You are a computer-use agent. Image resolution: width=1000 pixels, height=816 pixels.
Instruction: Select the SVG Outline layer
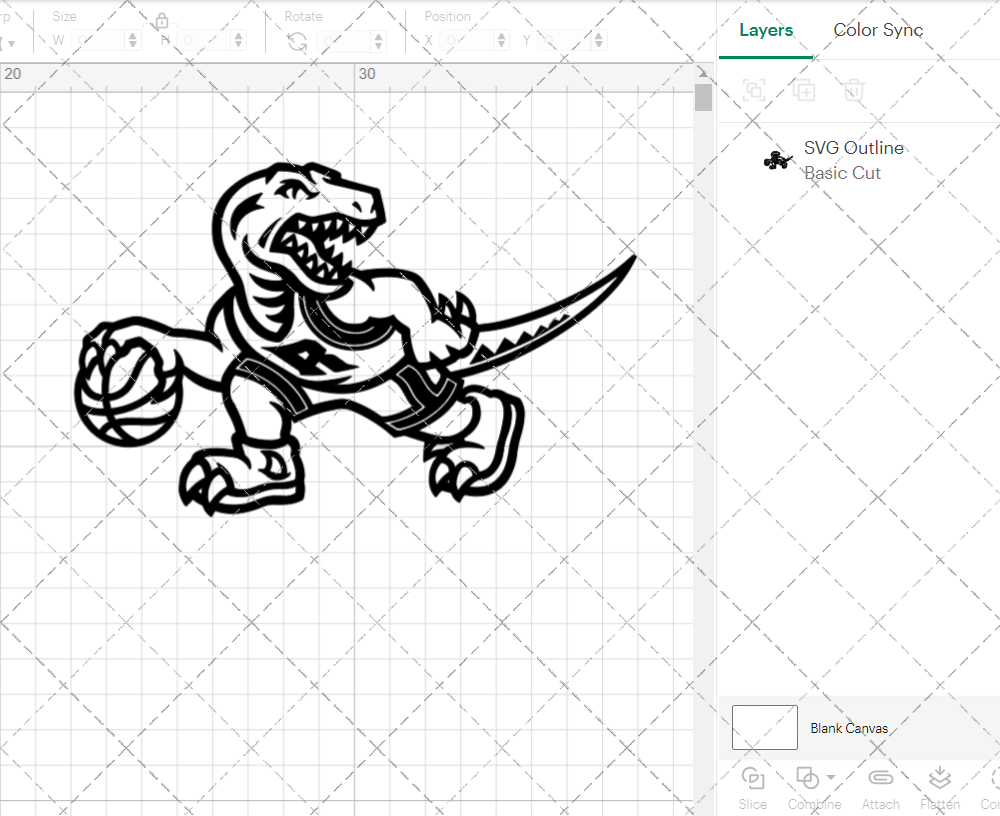(854, 148)
